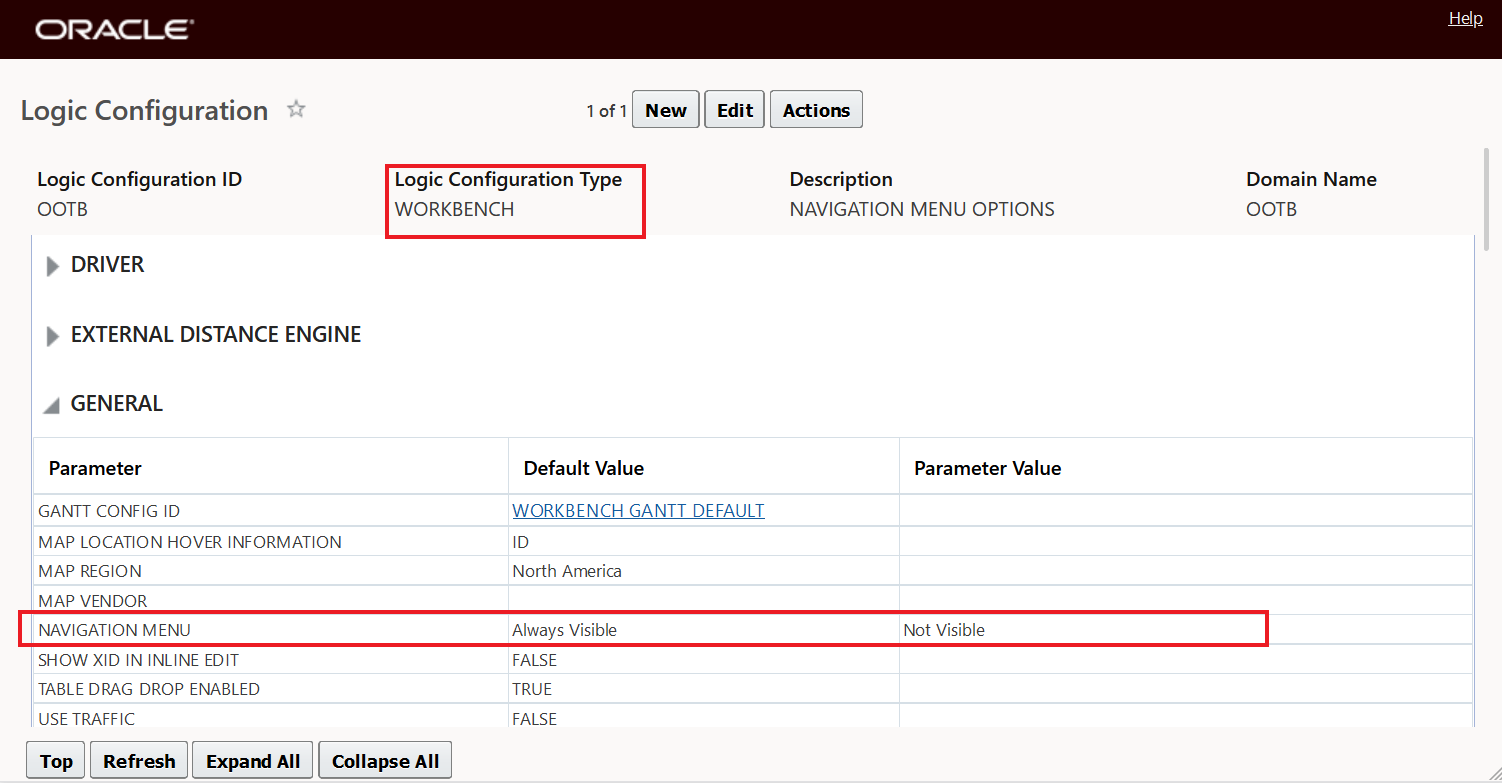Open the Help link

(1465, 18)
